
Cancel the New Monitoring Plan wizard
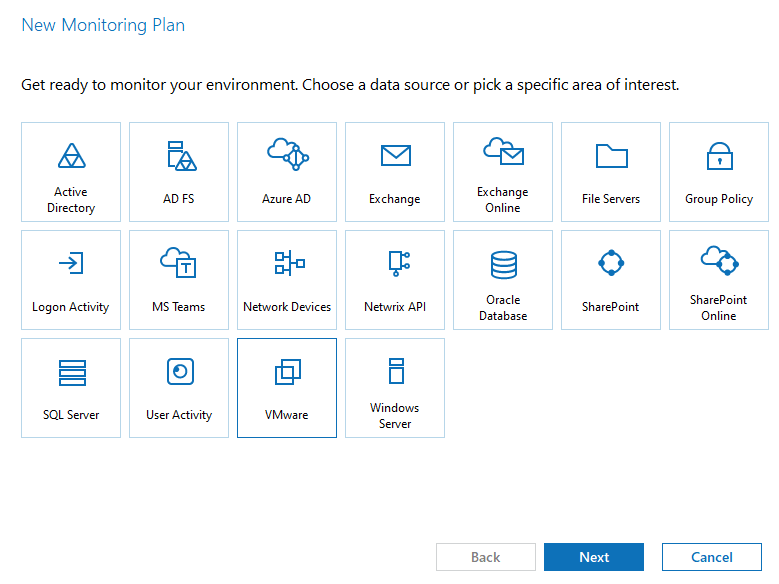712,557
